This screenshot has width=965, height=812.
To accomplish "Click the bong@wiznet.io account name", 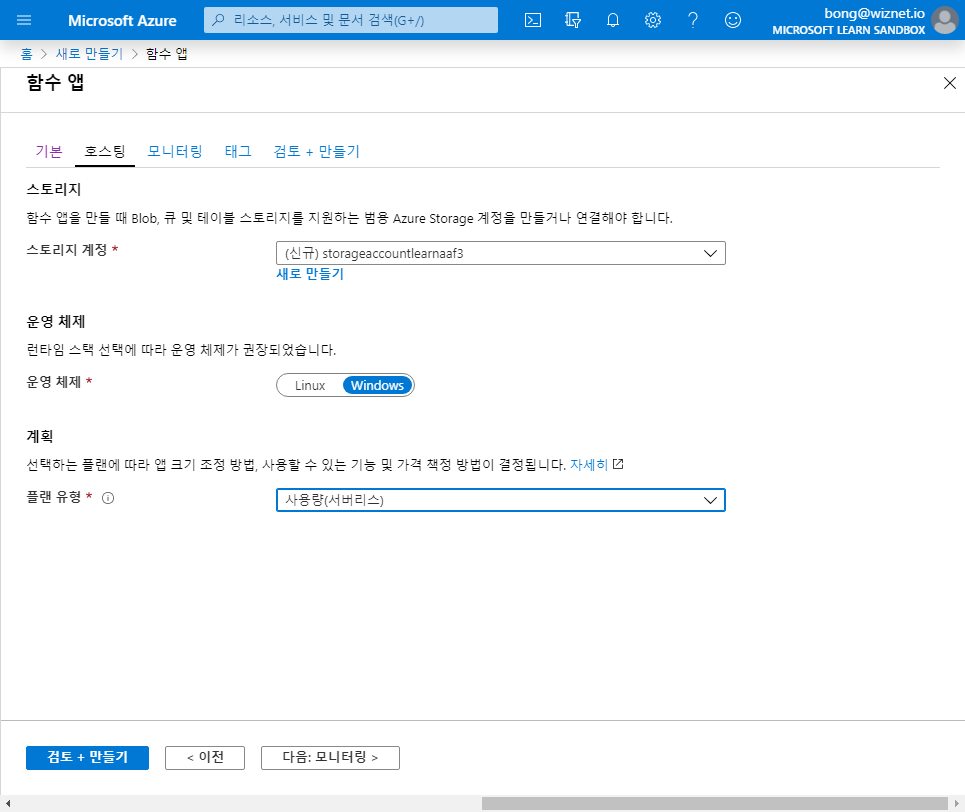I will (x=874, y=14).
